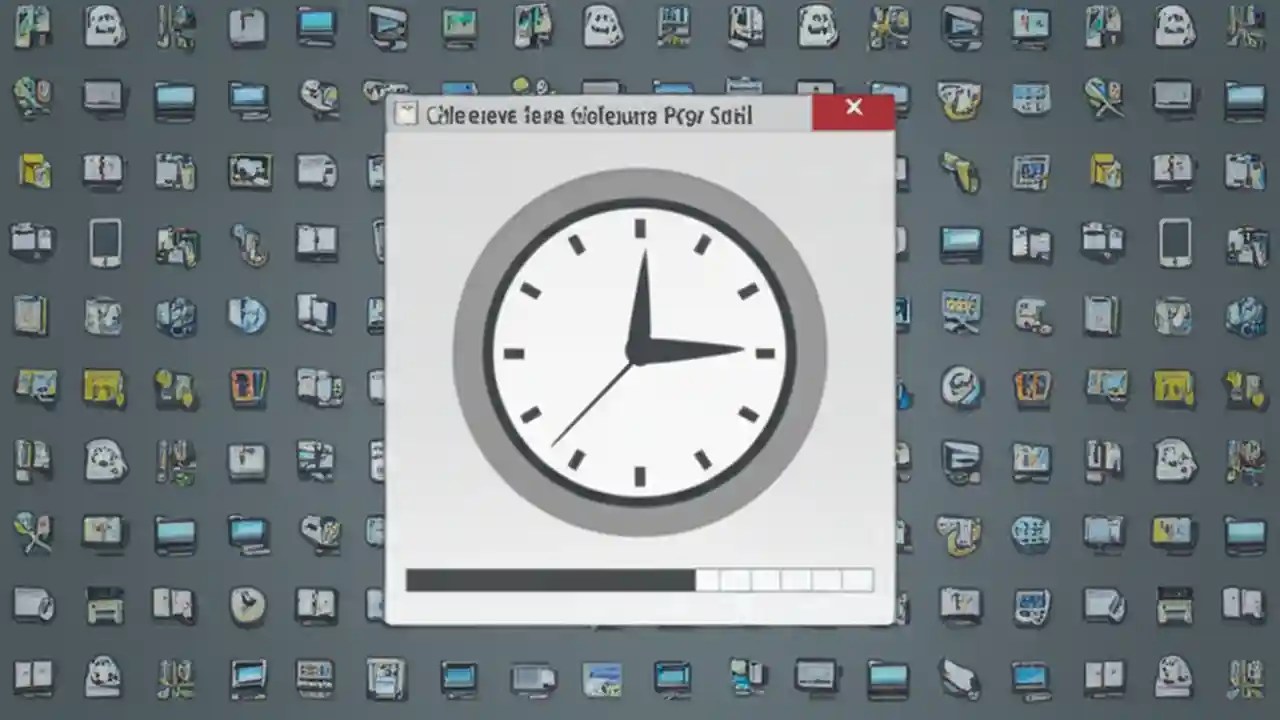Open the yellow folder icon on the left side
Screen dimensions: 1280x720
[33, 172]
